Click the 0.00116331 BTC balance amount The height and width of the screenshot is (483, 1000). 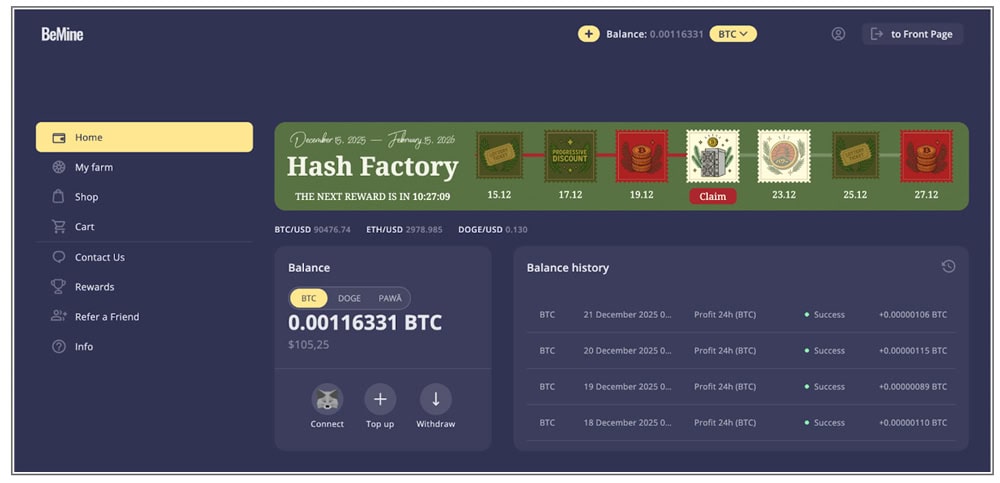point(365,323)
